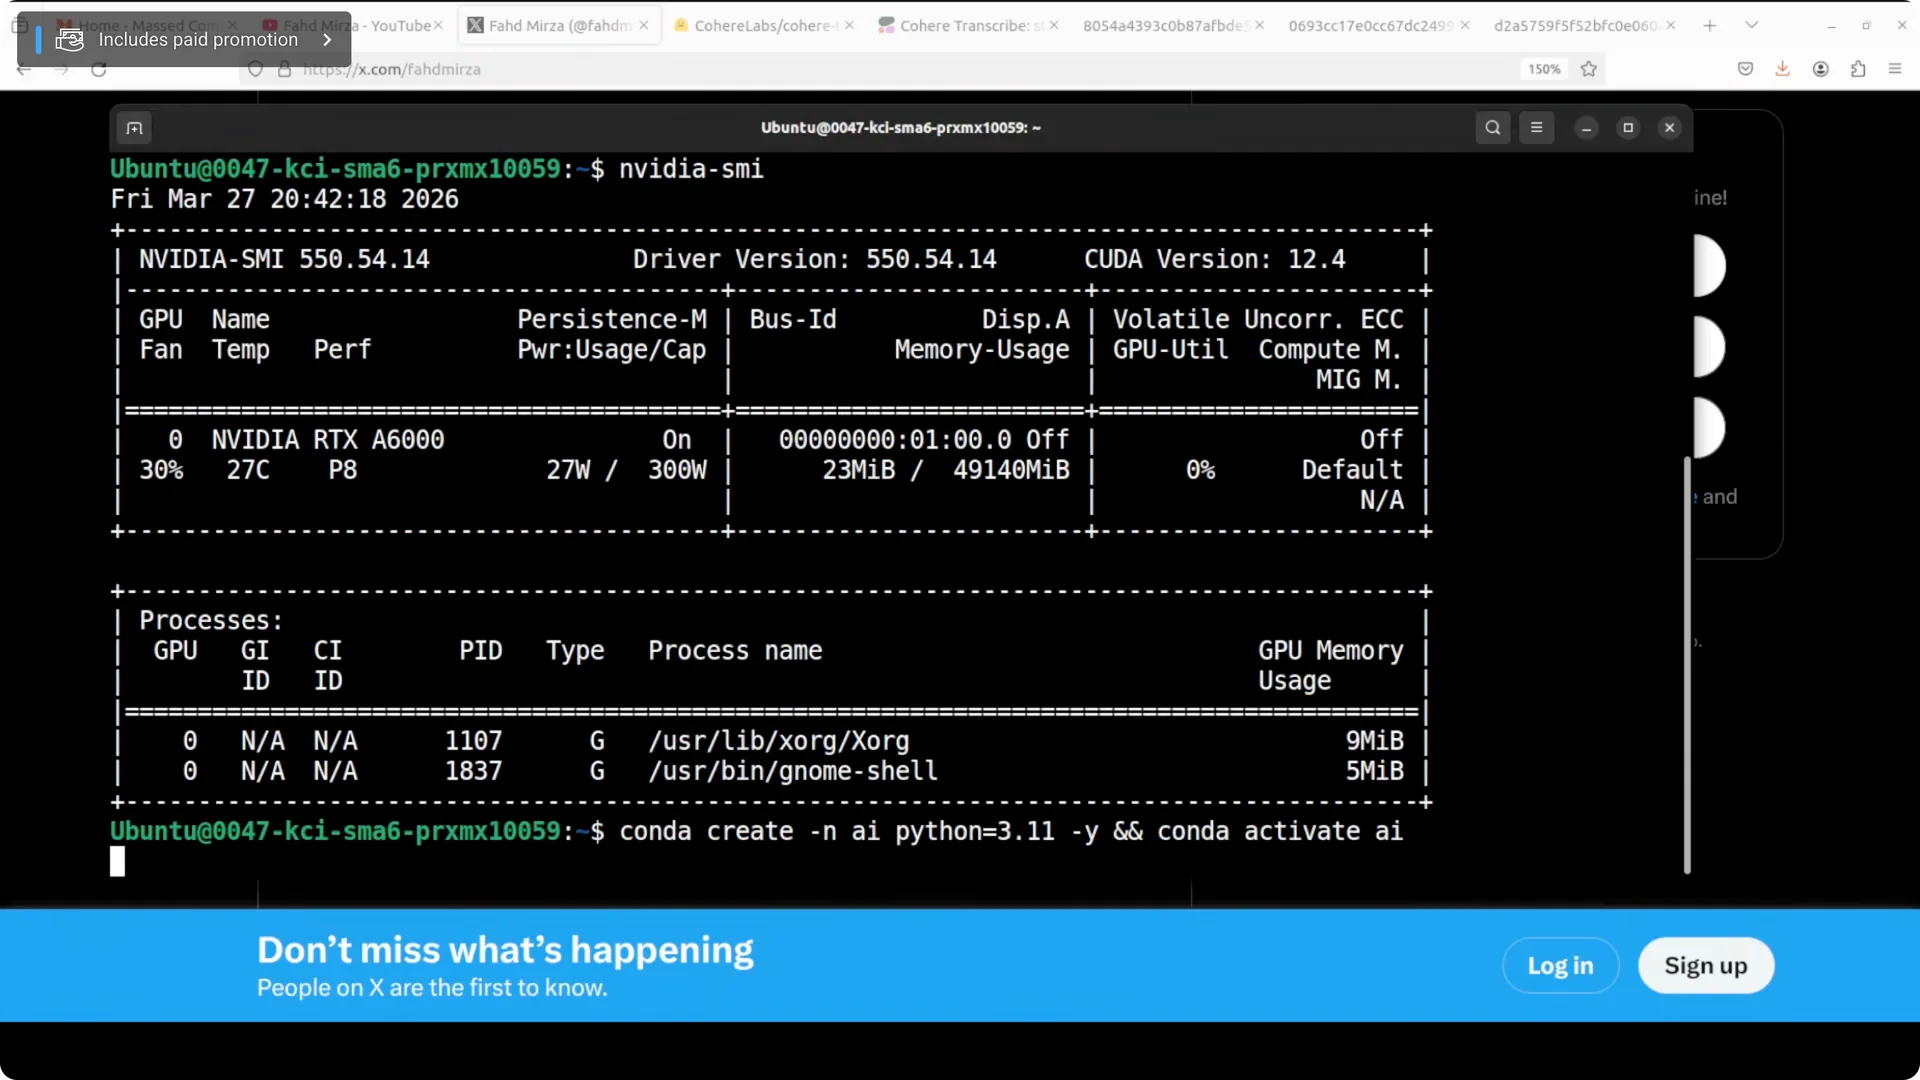1920x1080 pixels.
Task: Open the 150% zoom level indicator
Action: pos(1544,69)
